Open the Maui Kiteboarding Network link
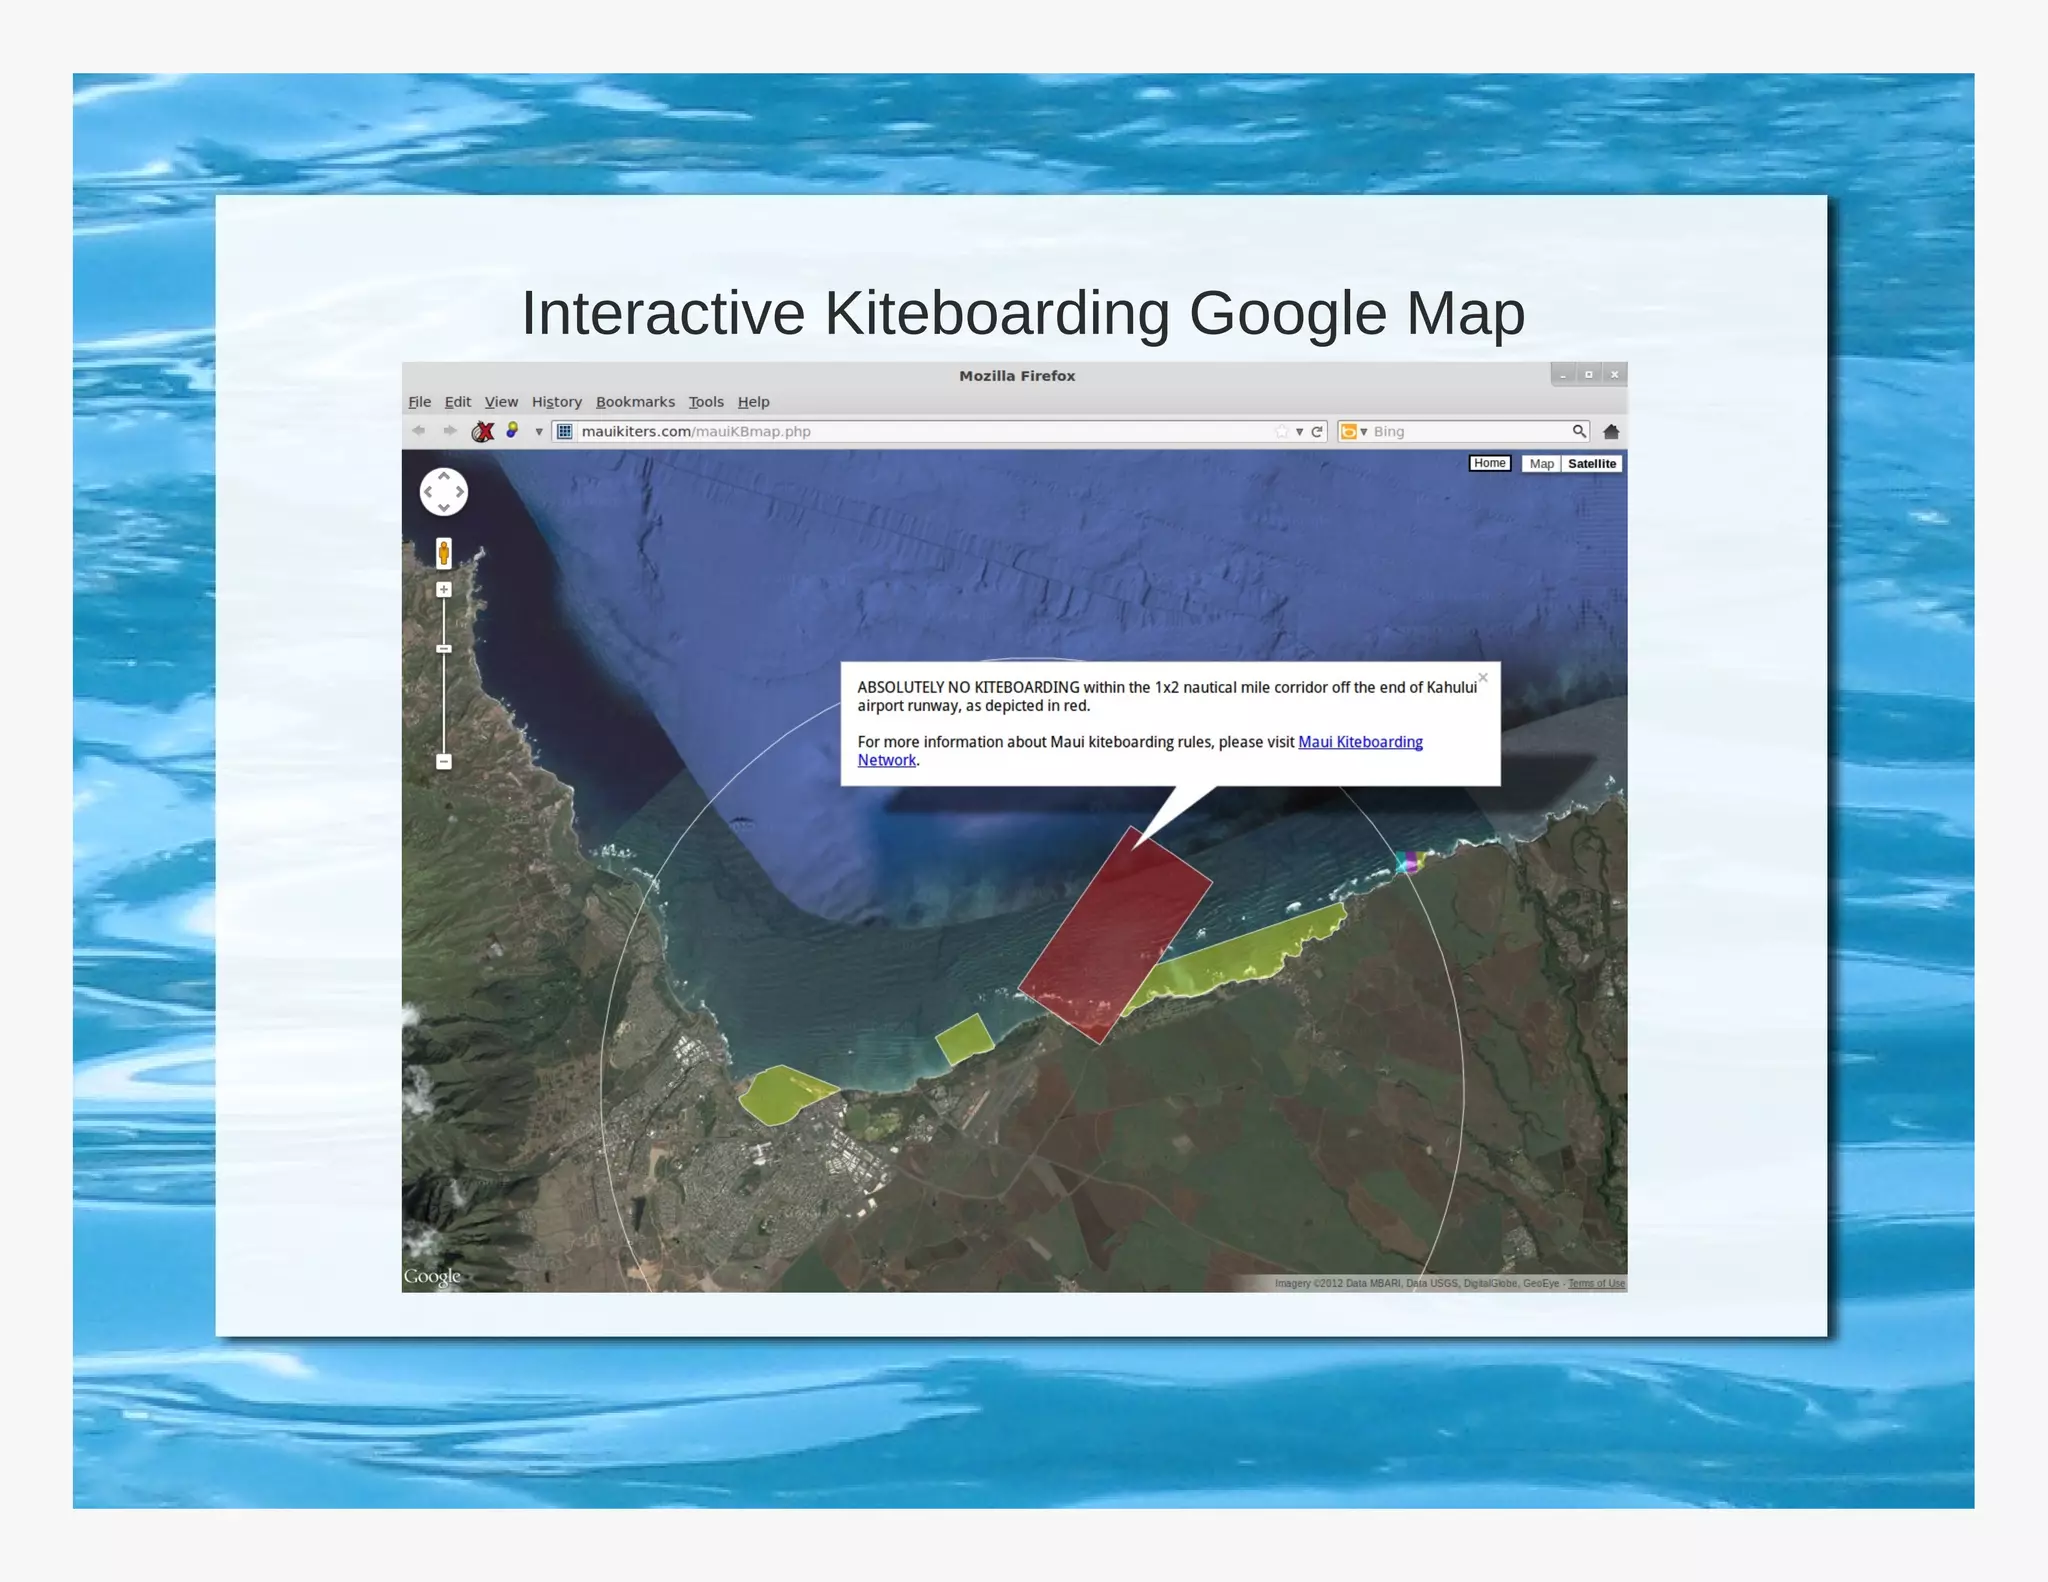 coord(1360,742)
